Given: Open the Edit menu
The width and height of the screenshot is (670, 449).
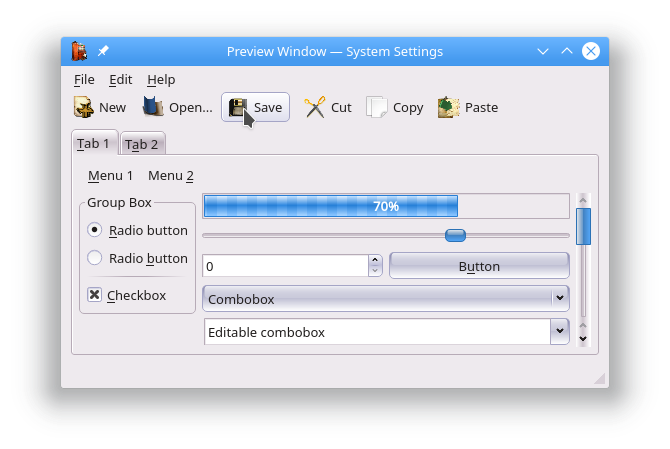Looking at the screenshot, I should [120, 80].
